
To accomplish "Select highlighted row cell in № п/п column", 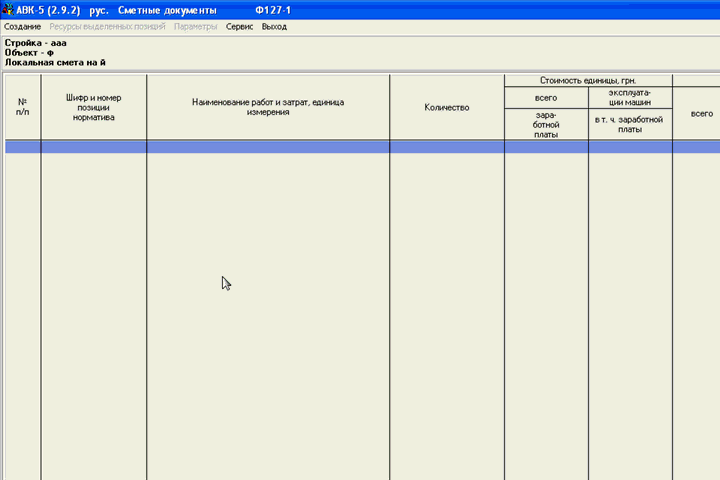I will pyautogui.click(x=22, y=147).
